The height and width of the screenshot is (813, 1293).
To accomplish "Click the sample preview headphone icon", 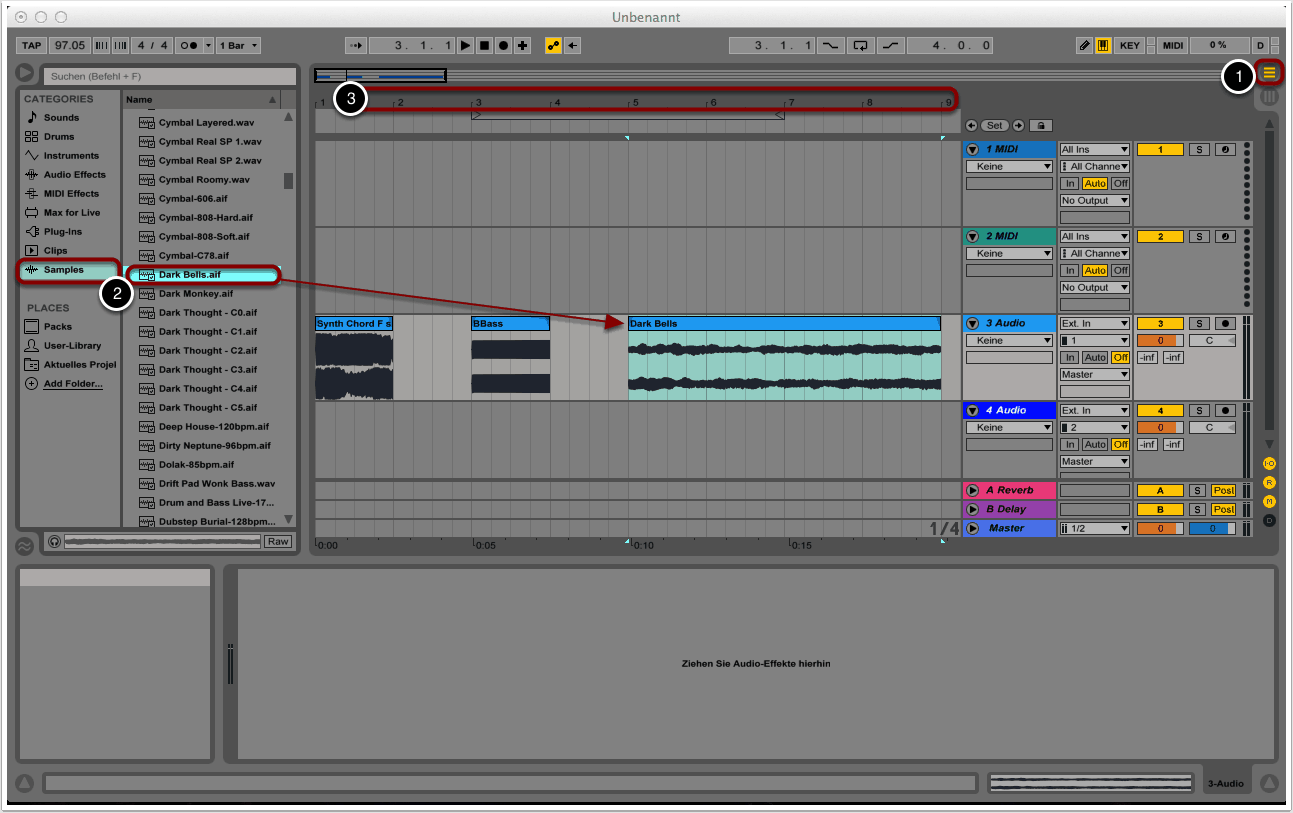I will 53,541.
